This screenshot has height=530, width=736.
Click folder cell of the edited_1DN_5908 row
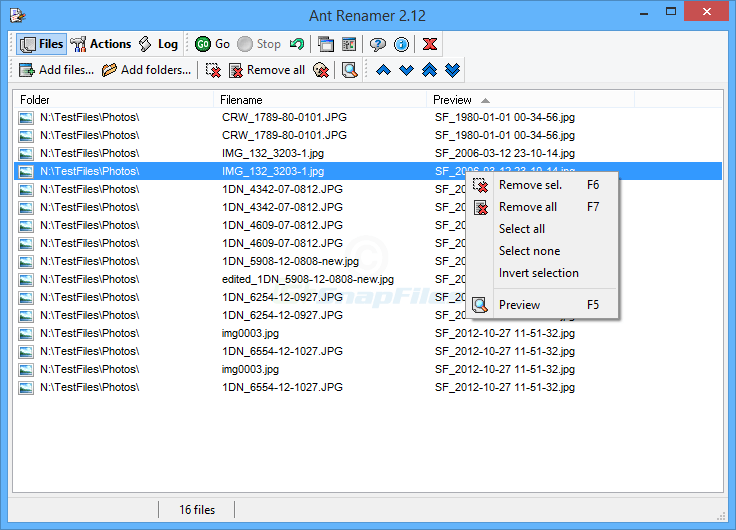pos(90,279)
